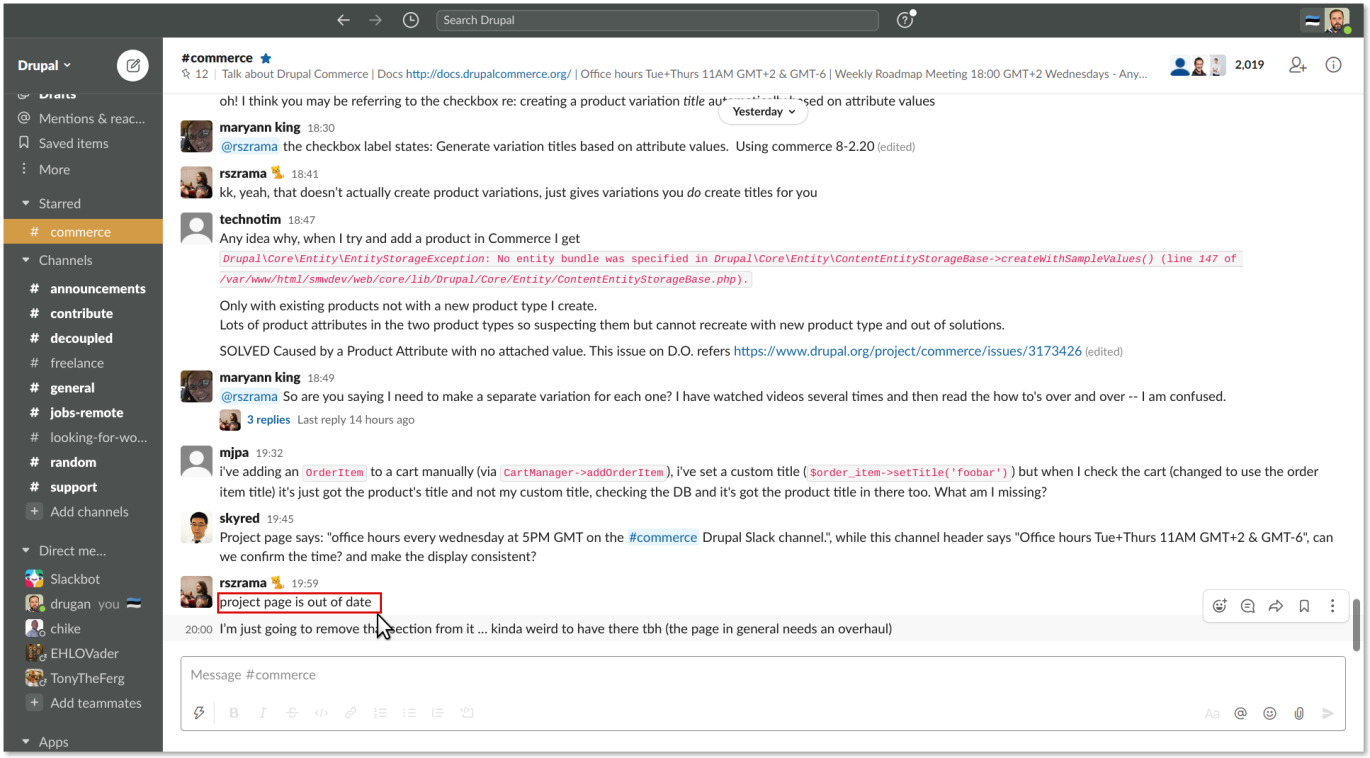Select the commerce channel in Starred
This screenshot has width=1370, height=758.
(82, 232)
